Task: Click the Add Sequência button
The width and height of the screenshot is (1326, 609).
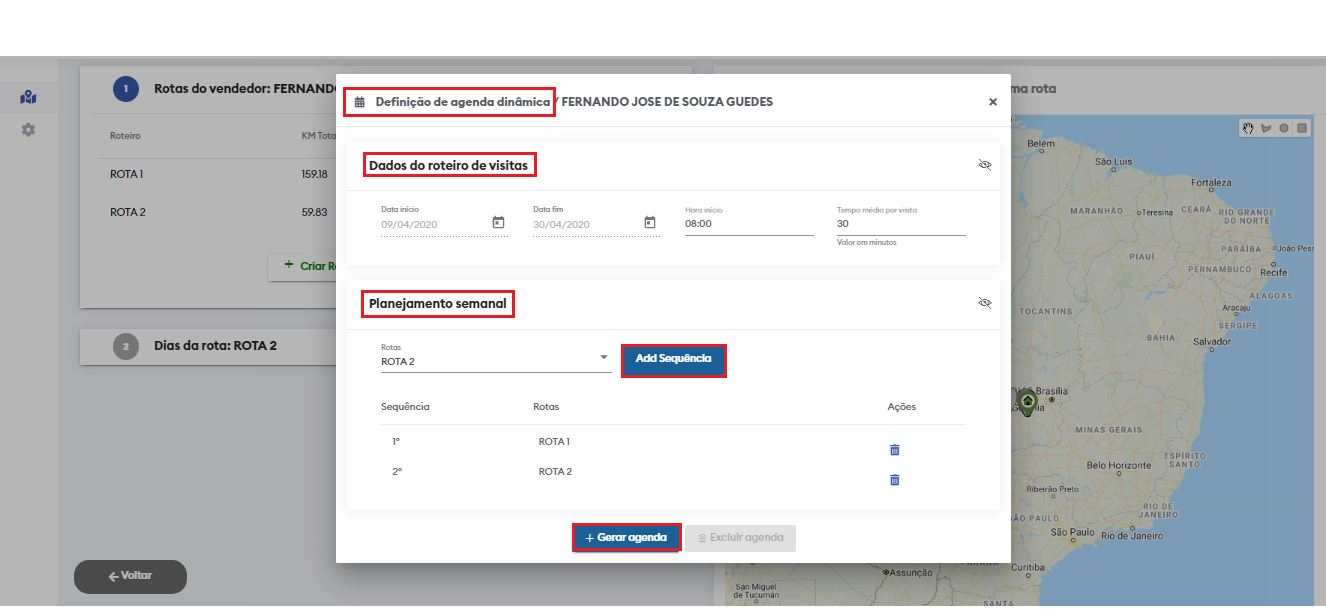Action: pyautogui.click(x=673, y=359)
